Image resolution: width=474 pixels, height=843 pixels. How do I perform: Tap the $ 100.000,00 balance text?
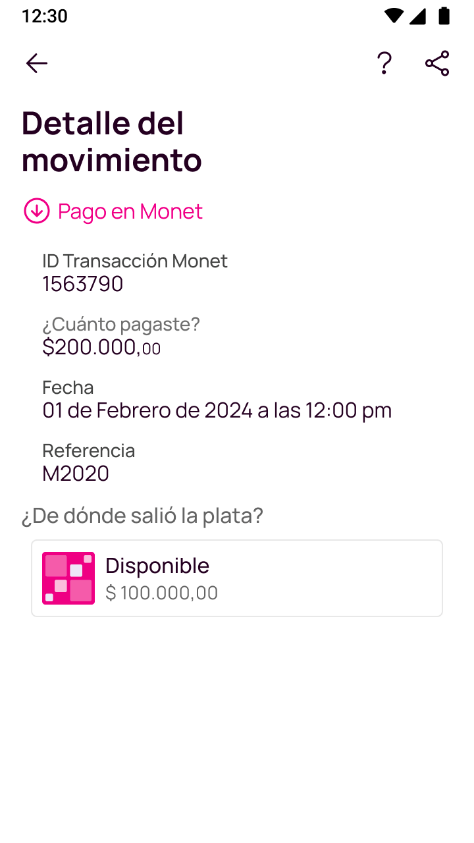click(162, 592)
